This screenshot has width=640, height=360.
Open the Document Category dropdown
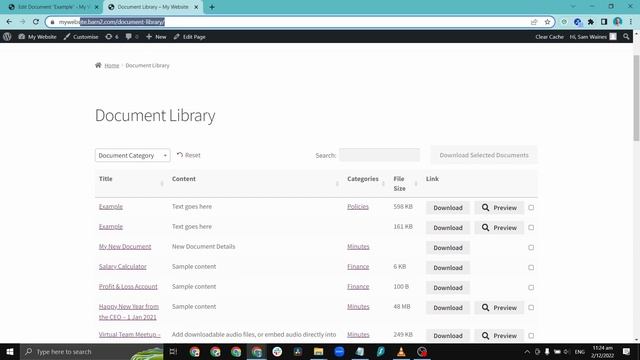point(133,155)
